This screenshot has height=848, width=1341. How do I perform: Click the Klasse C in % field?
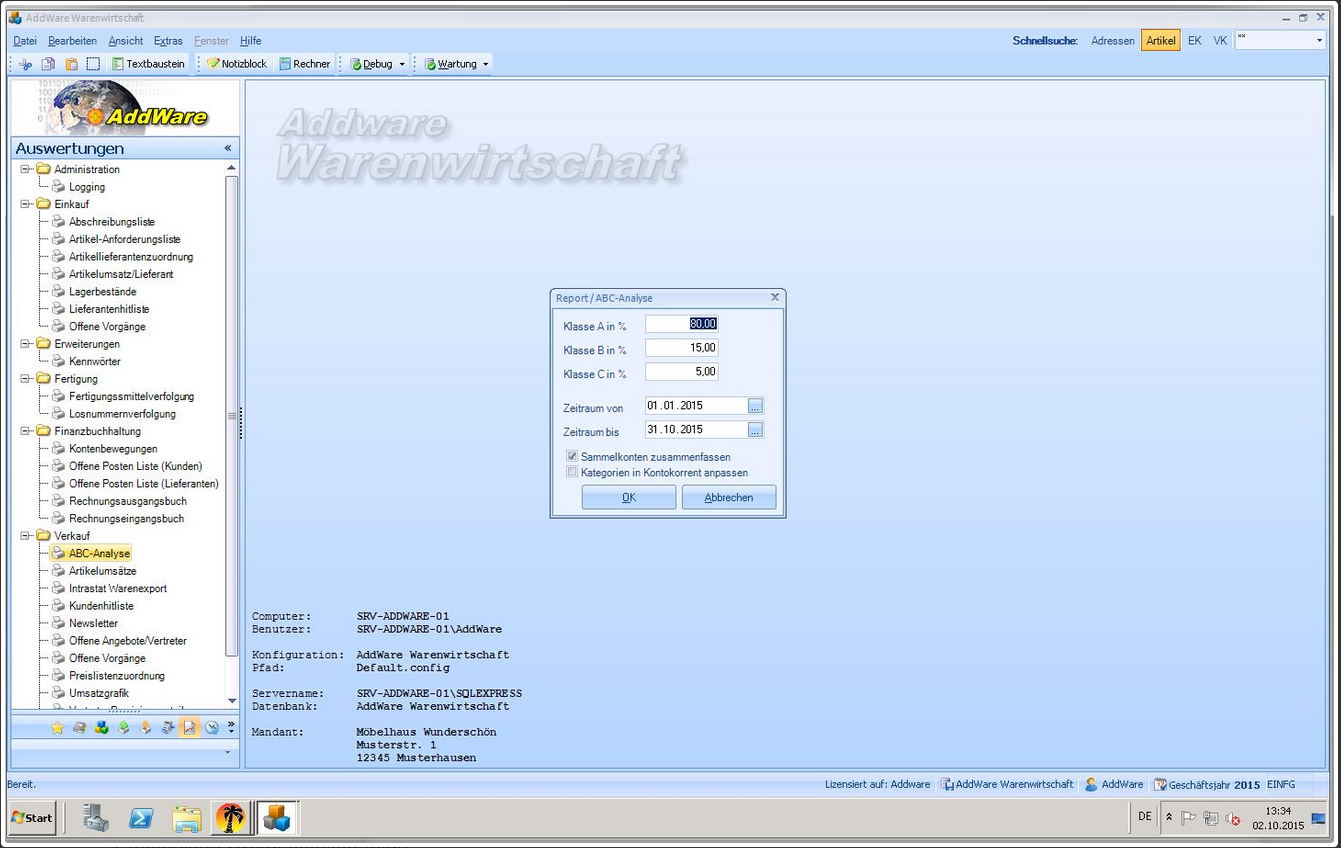point(681,372)
